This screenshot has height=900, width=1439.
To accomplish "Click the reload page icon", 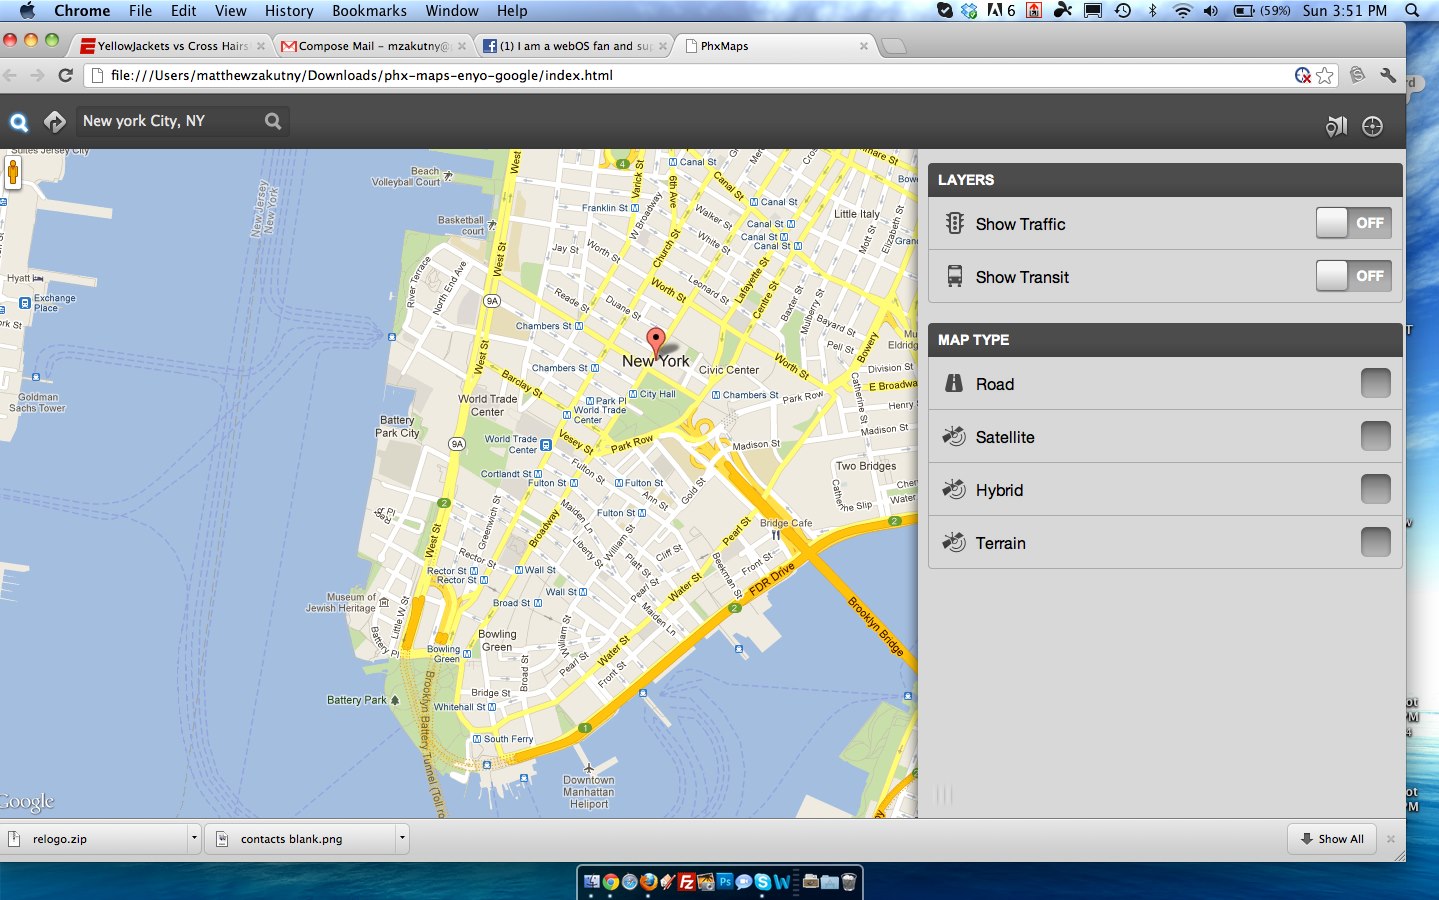I will click(66, 75).
